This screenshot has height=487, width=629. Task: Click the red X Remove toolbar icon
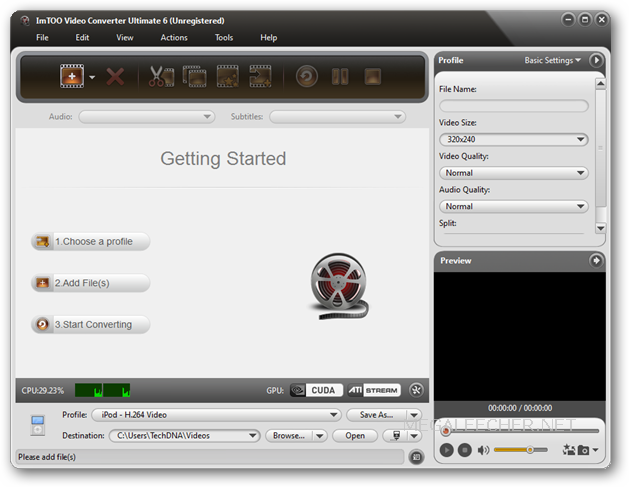tap(115, 76)
